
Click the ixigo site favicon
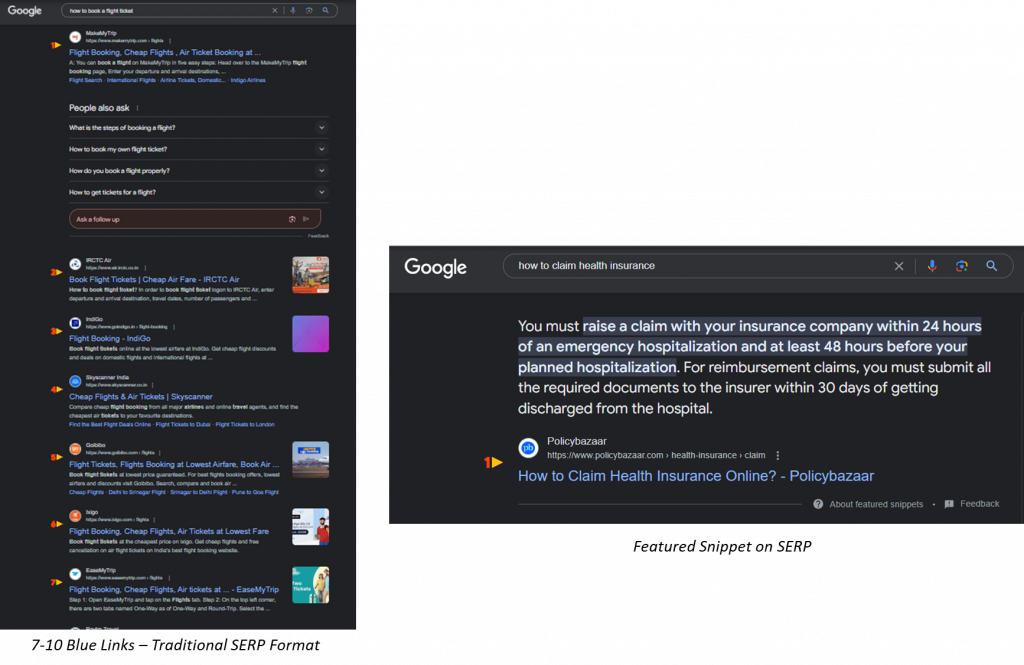(75, 515)
